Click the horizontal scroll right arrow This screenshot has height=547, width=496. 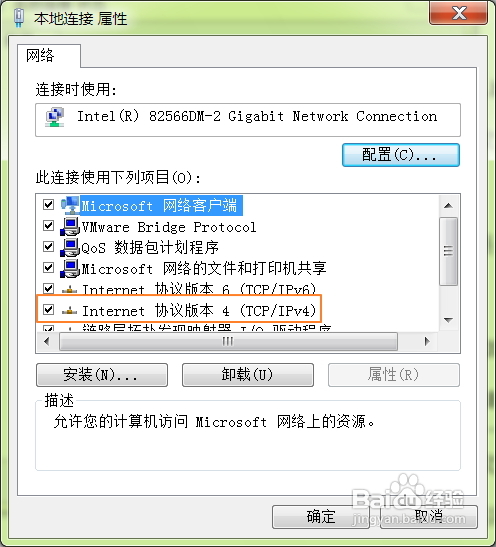pyautogui.click(x=427, y=341)
